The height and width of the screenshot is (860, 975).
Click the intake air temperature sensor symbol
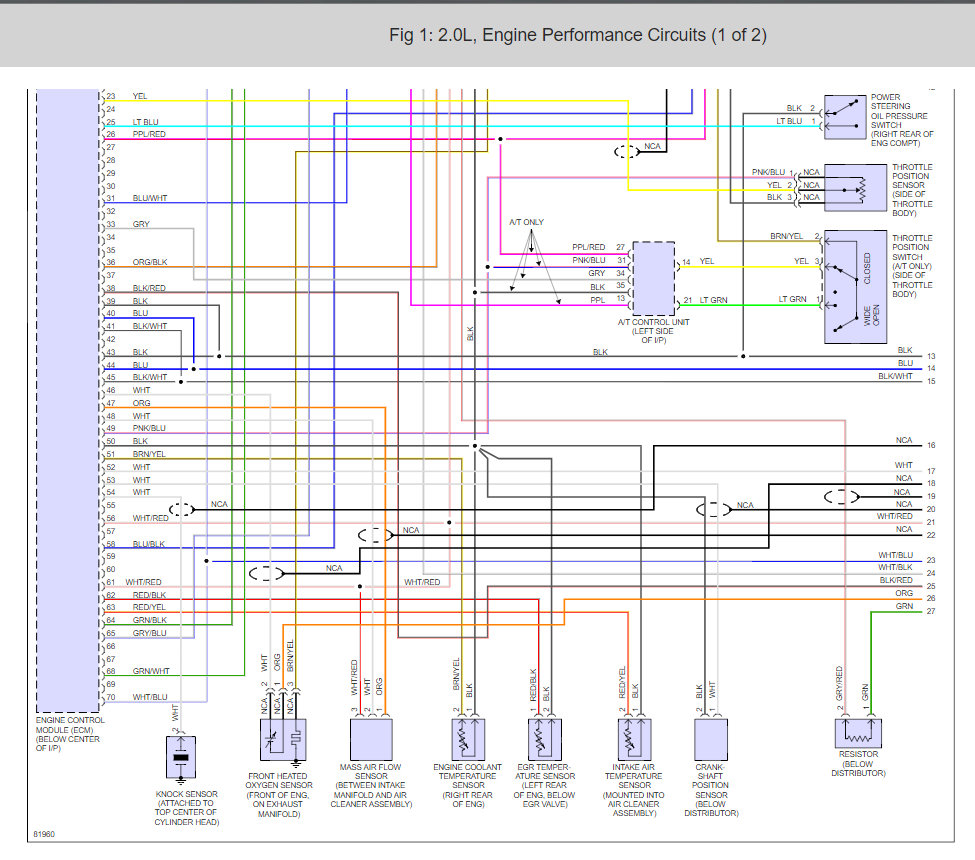(x=634, y=739)
